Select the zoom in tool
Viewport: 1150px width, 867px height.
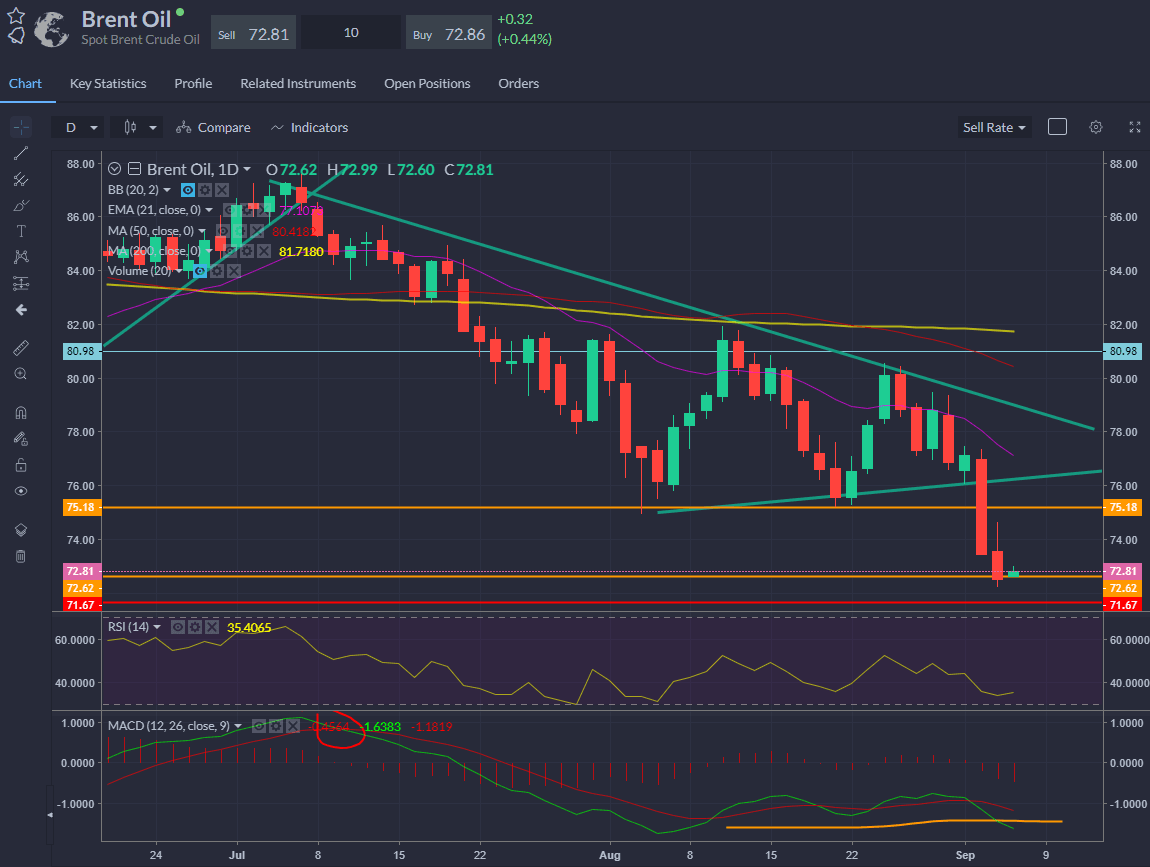click(x=21, y=374)
